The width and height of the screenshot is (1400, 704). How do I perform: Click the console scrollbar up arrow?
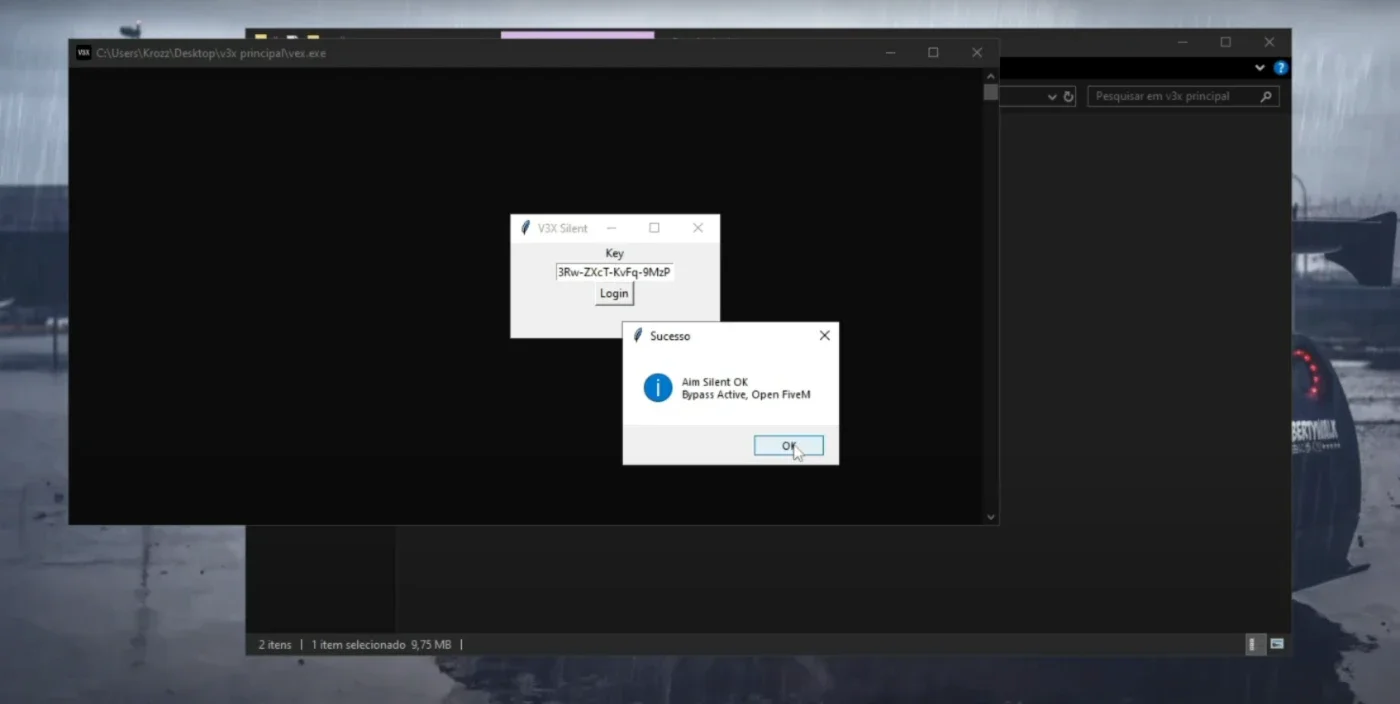point(991,76)
